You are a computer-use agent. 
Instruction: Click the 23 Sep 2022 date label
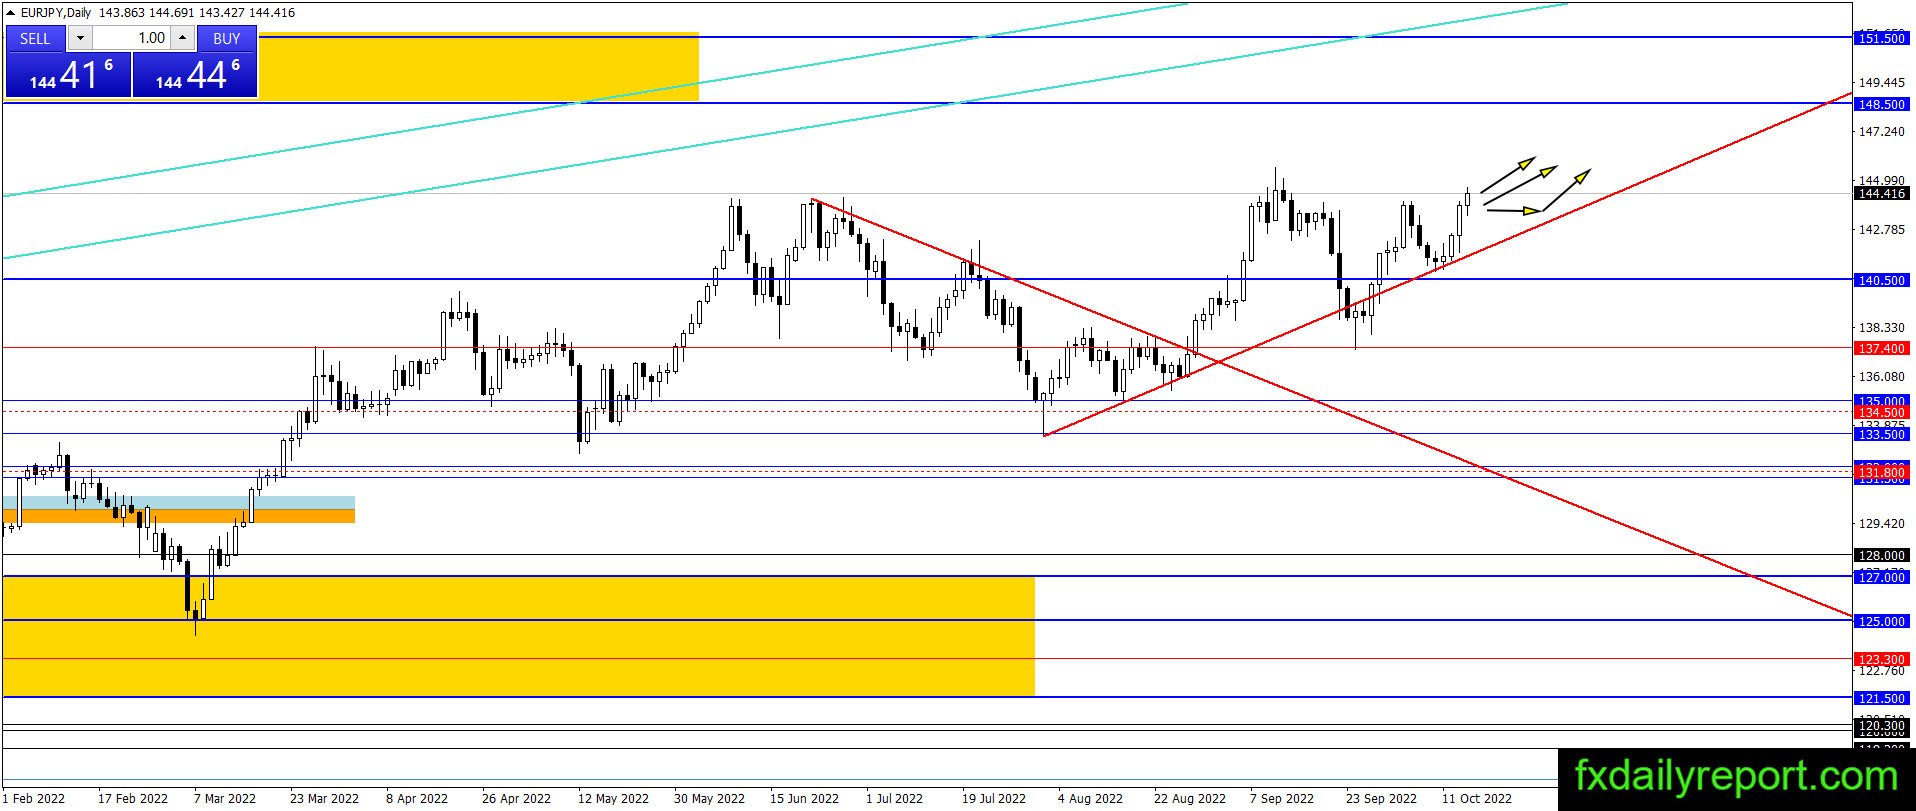point(1381,798)
